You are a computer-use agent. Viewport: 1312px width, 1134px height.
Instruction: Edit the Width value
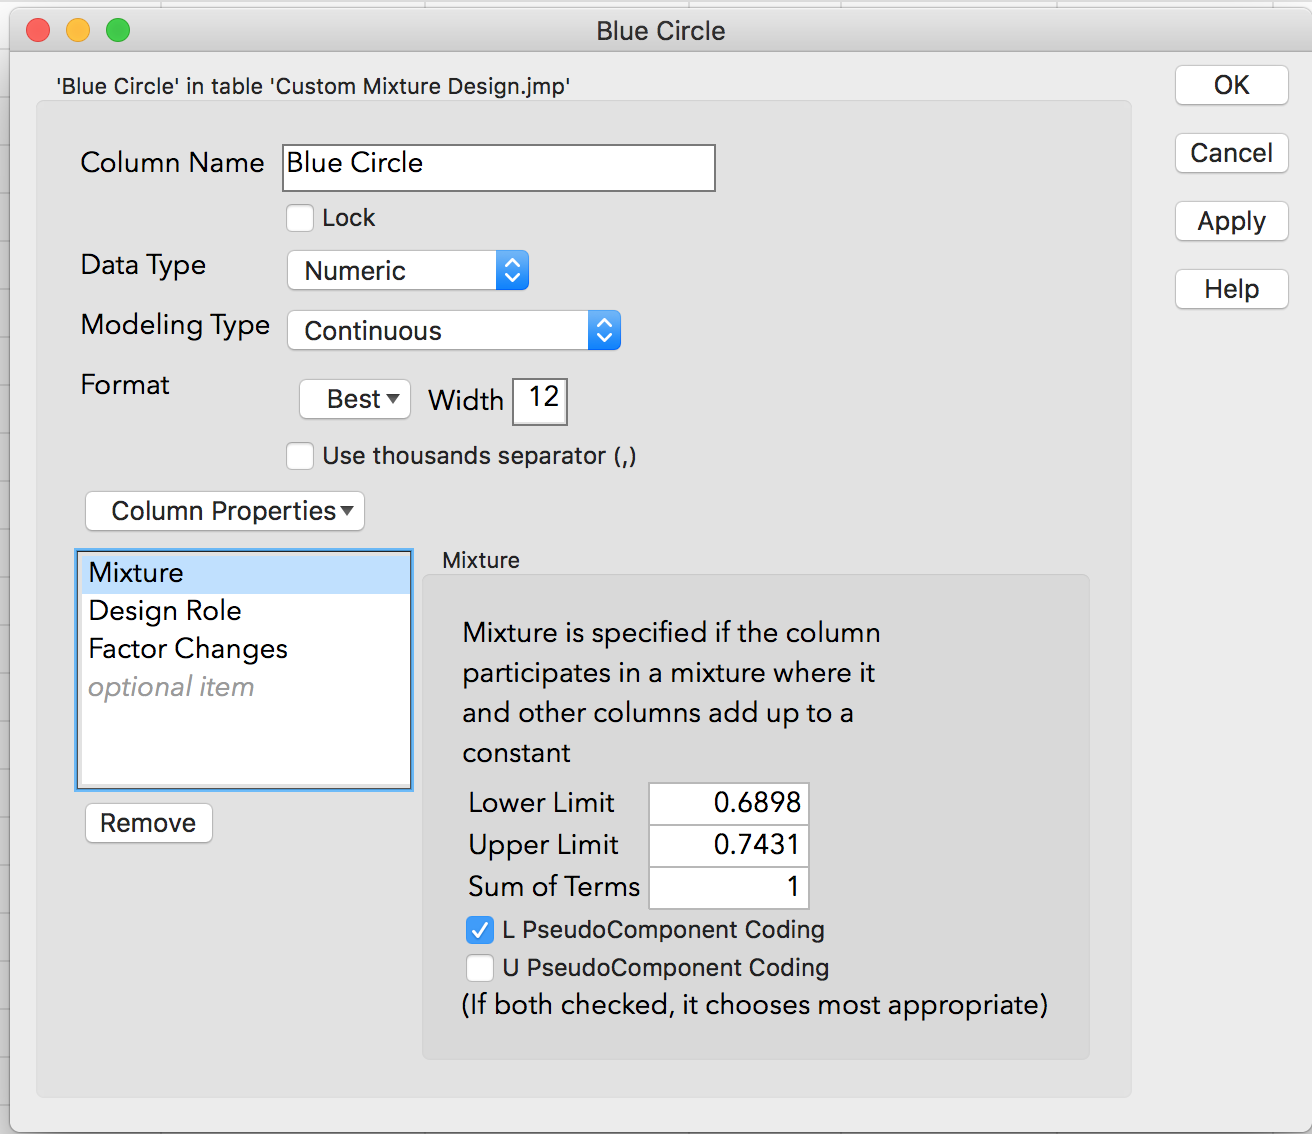tap(539, 401)
